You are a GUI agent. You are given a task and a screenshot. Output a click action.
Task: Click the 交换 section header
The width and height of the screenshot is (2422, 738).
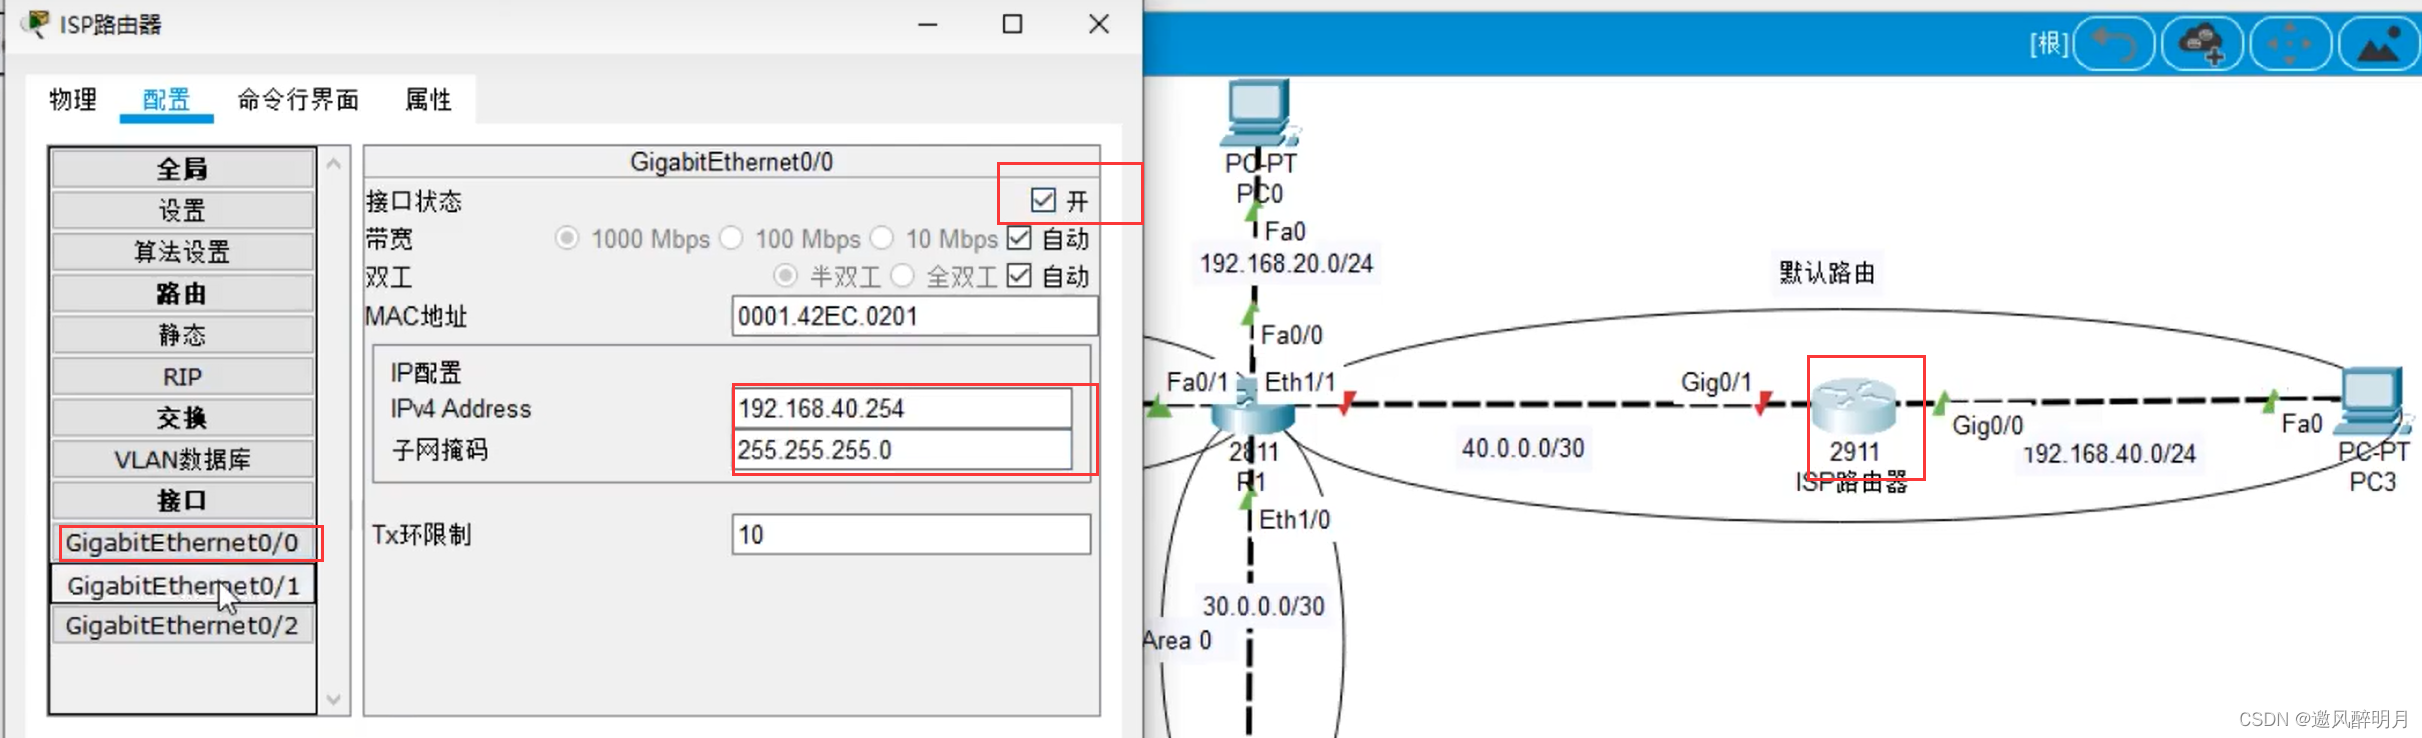(x=182, y=417)
